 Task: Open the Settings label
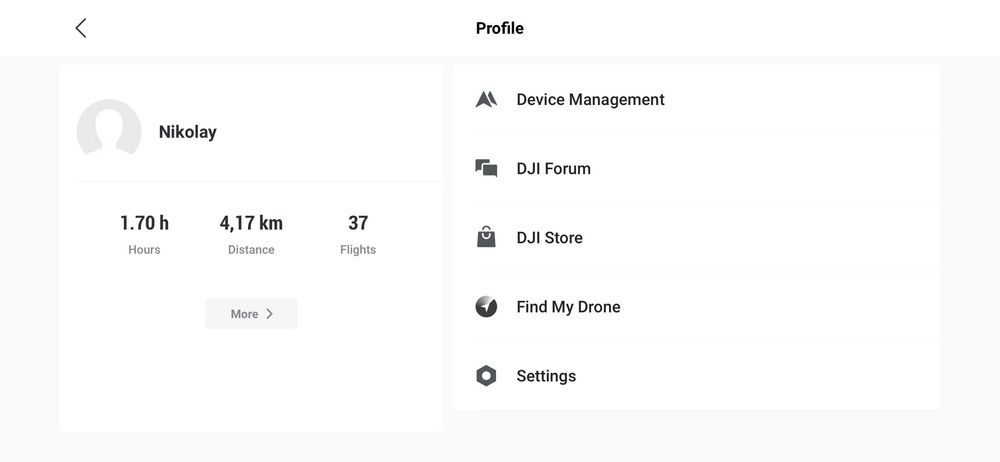coord(546,376)
